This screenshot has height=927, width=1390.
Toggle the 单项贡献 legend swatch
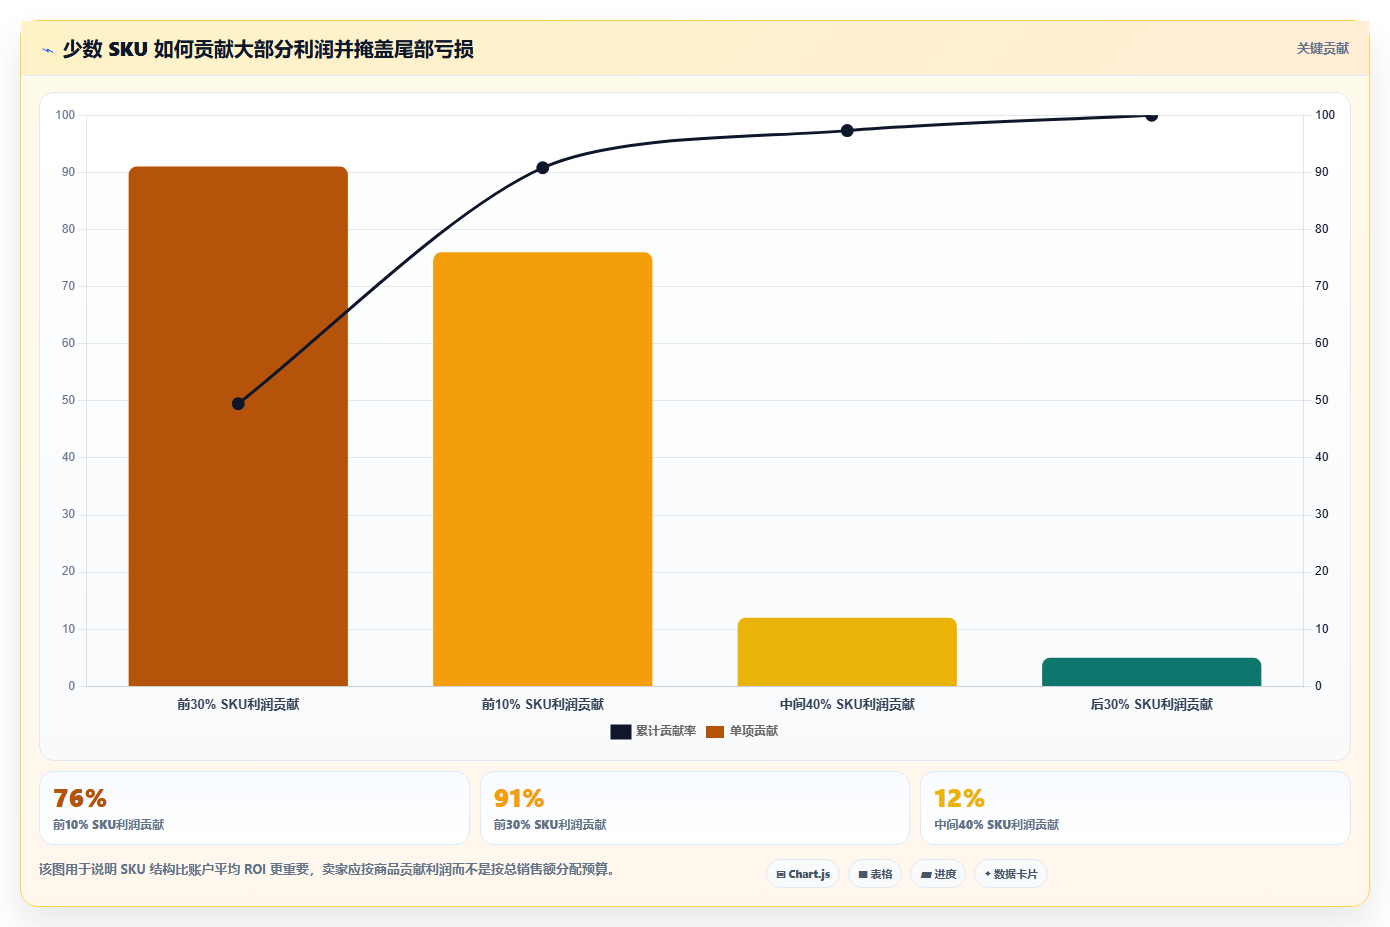[x=715, y=731]
